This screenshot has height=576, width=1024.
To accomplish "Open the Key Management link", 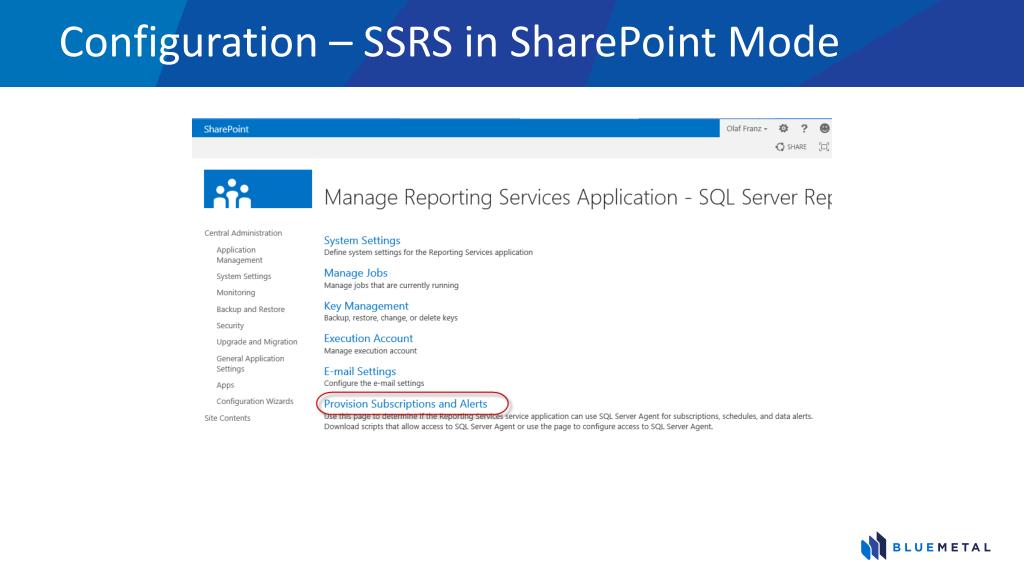I will [366, 306].
